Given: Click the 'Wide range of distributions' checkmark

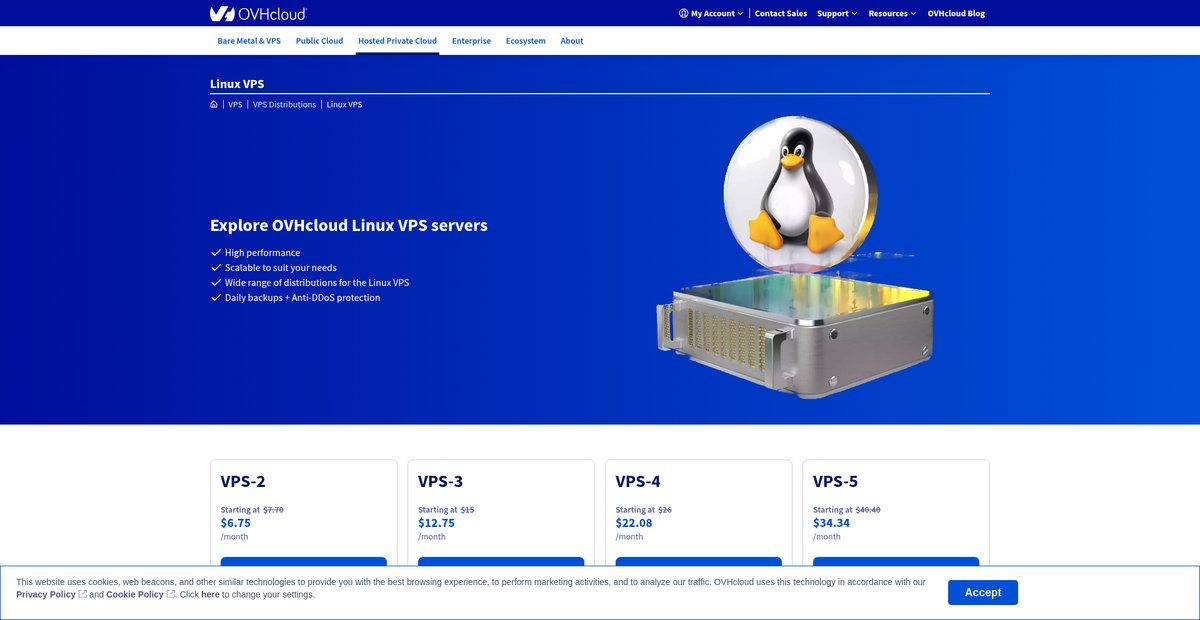Looking at the screenshot, I should point(215,283).
